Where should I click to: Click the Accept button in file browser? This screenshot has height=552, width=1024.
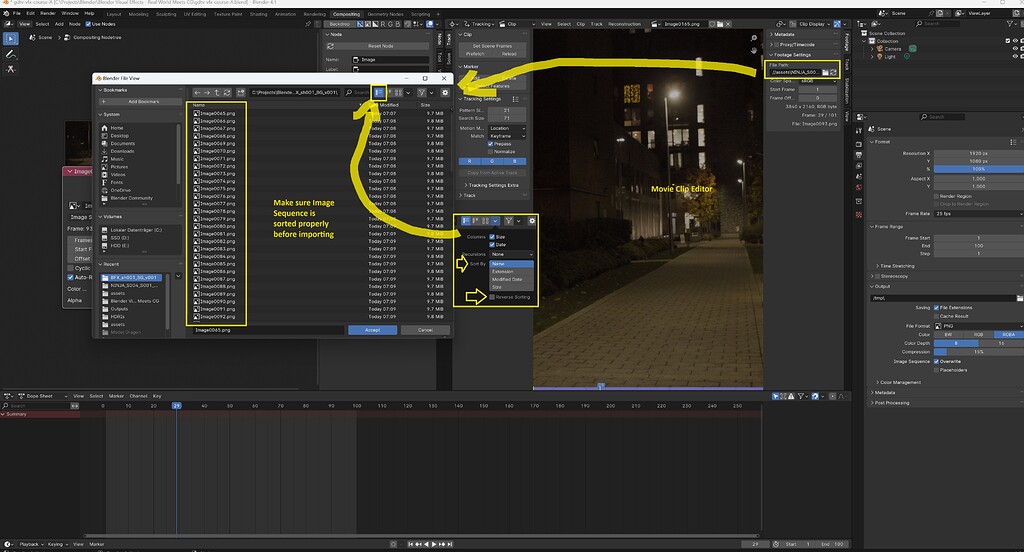[373, 329]
